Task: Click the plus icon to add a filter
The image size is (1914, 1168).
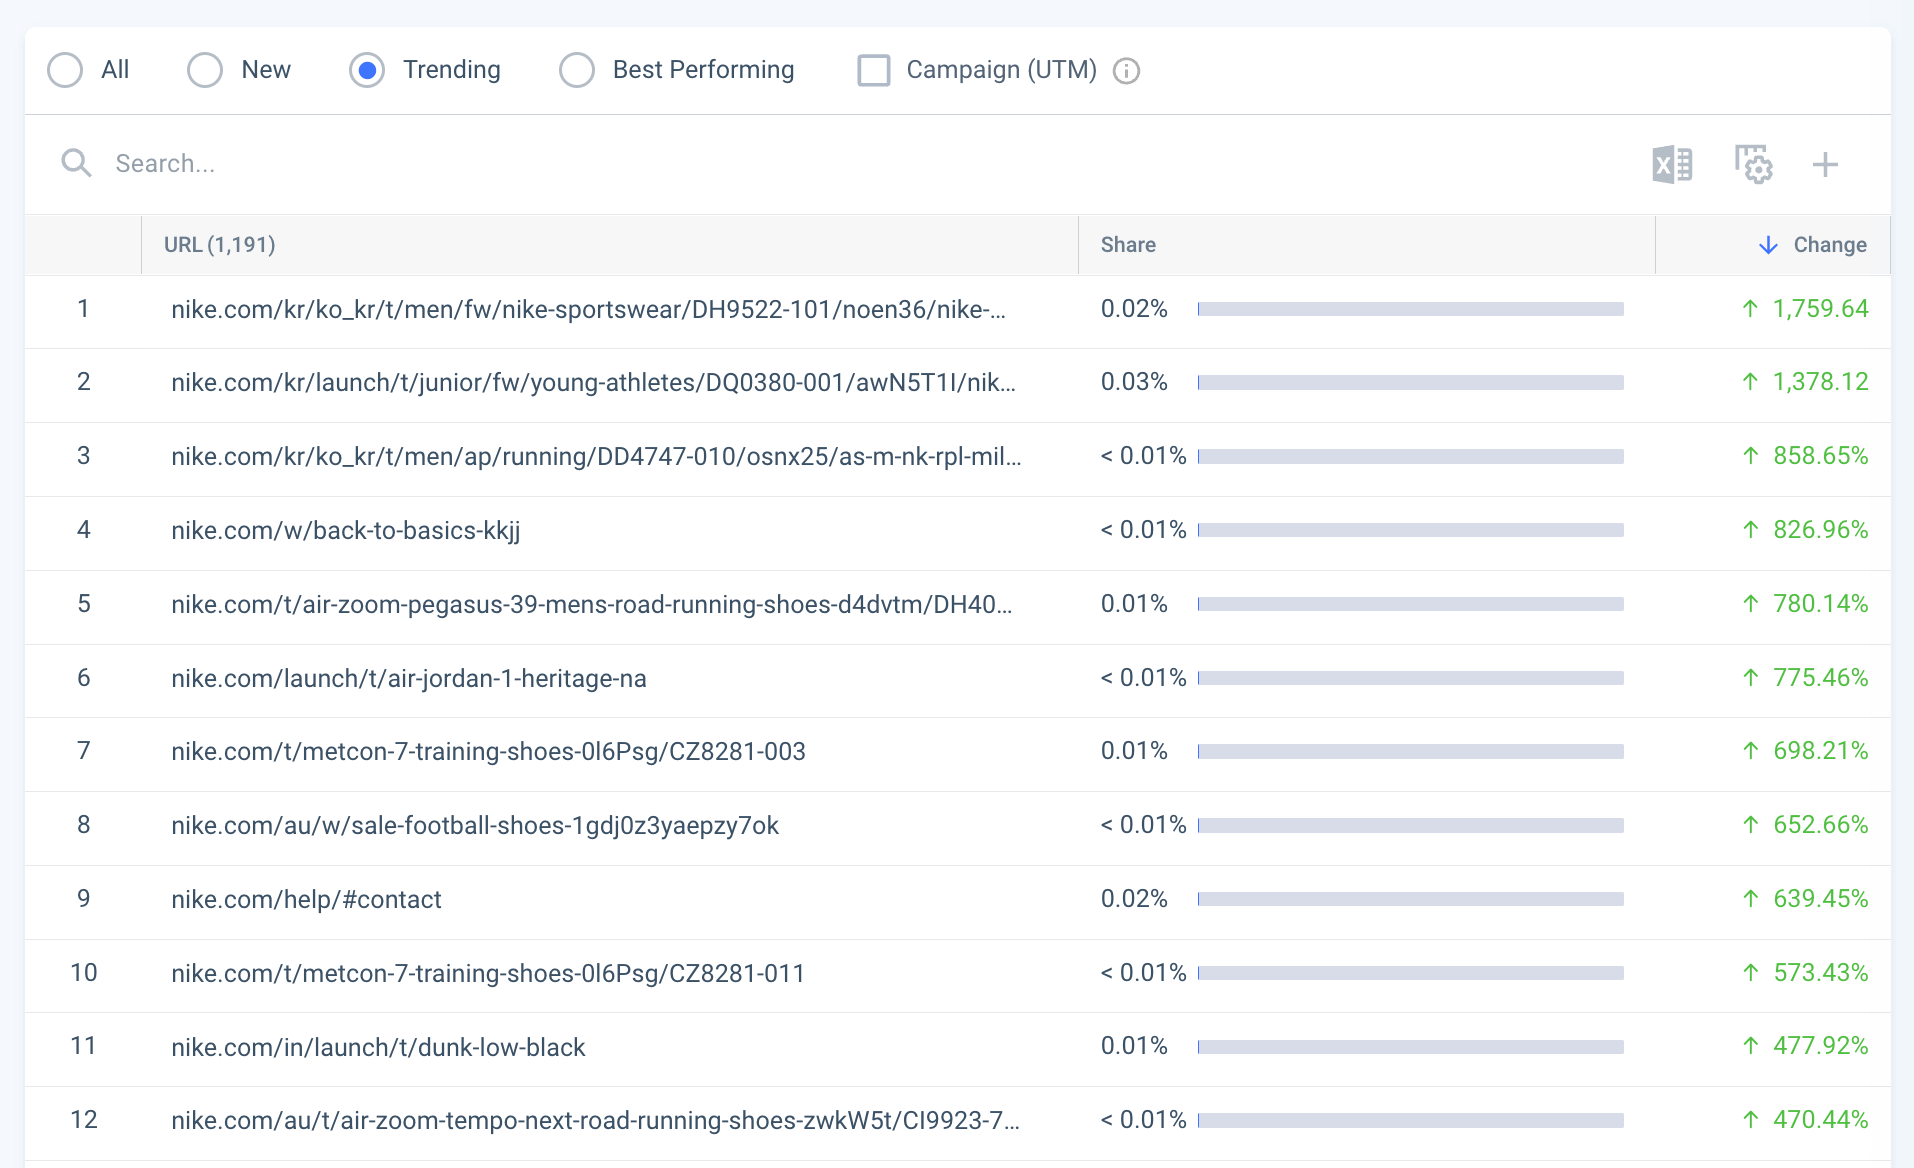Action: pos(1826,163)
